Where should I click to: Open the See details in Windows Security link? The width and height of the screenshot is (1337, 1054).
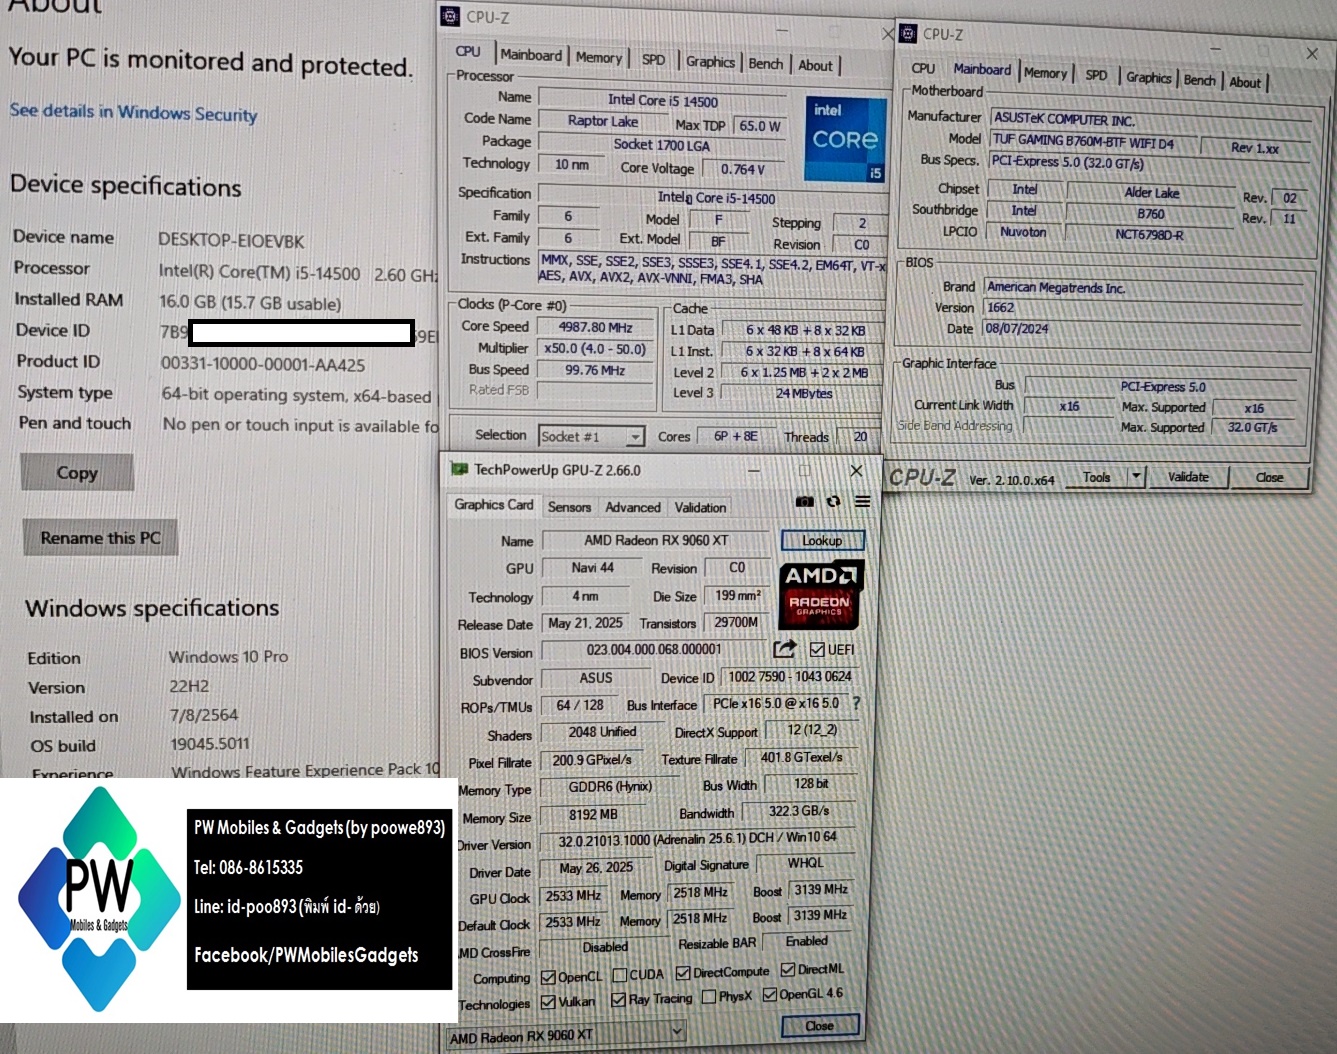[133, 112]
